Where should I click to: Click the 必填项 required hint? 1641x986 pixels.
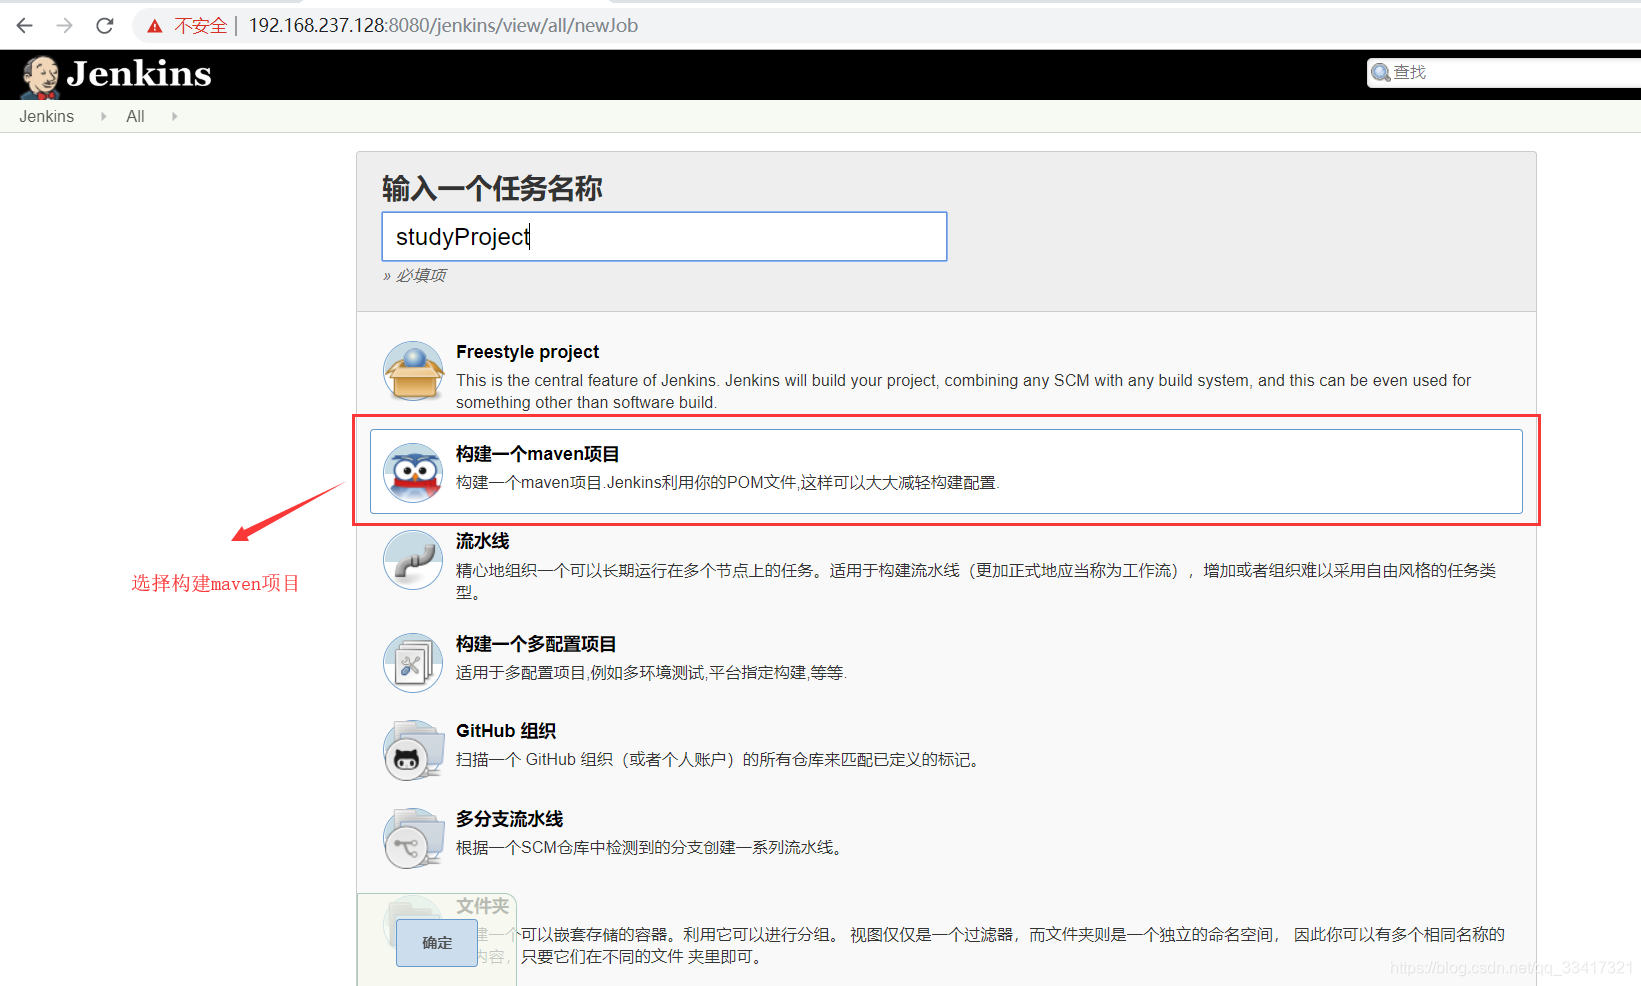pos(415,276)
